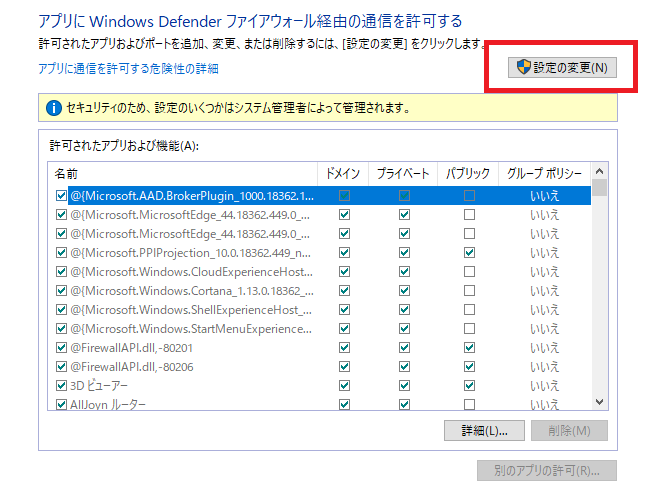The image size is (662, 503).
Task: Click the list scrollbar down arrow
Action: click(599, 402)
